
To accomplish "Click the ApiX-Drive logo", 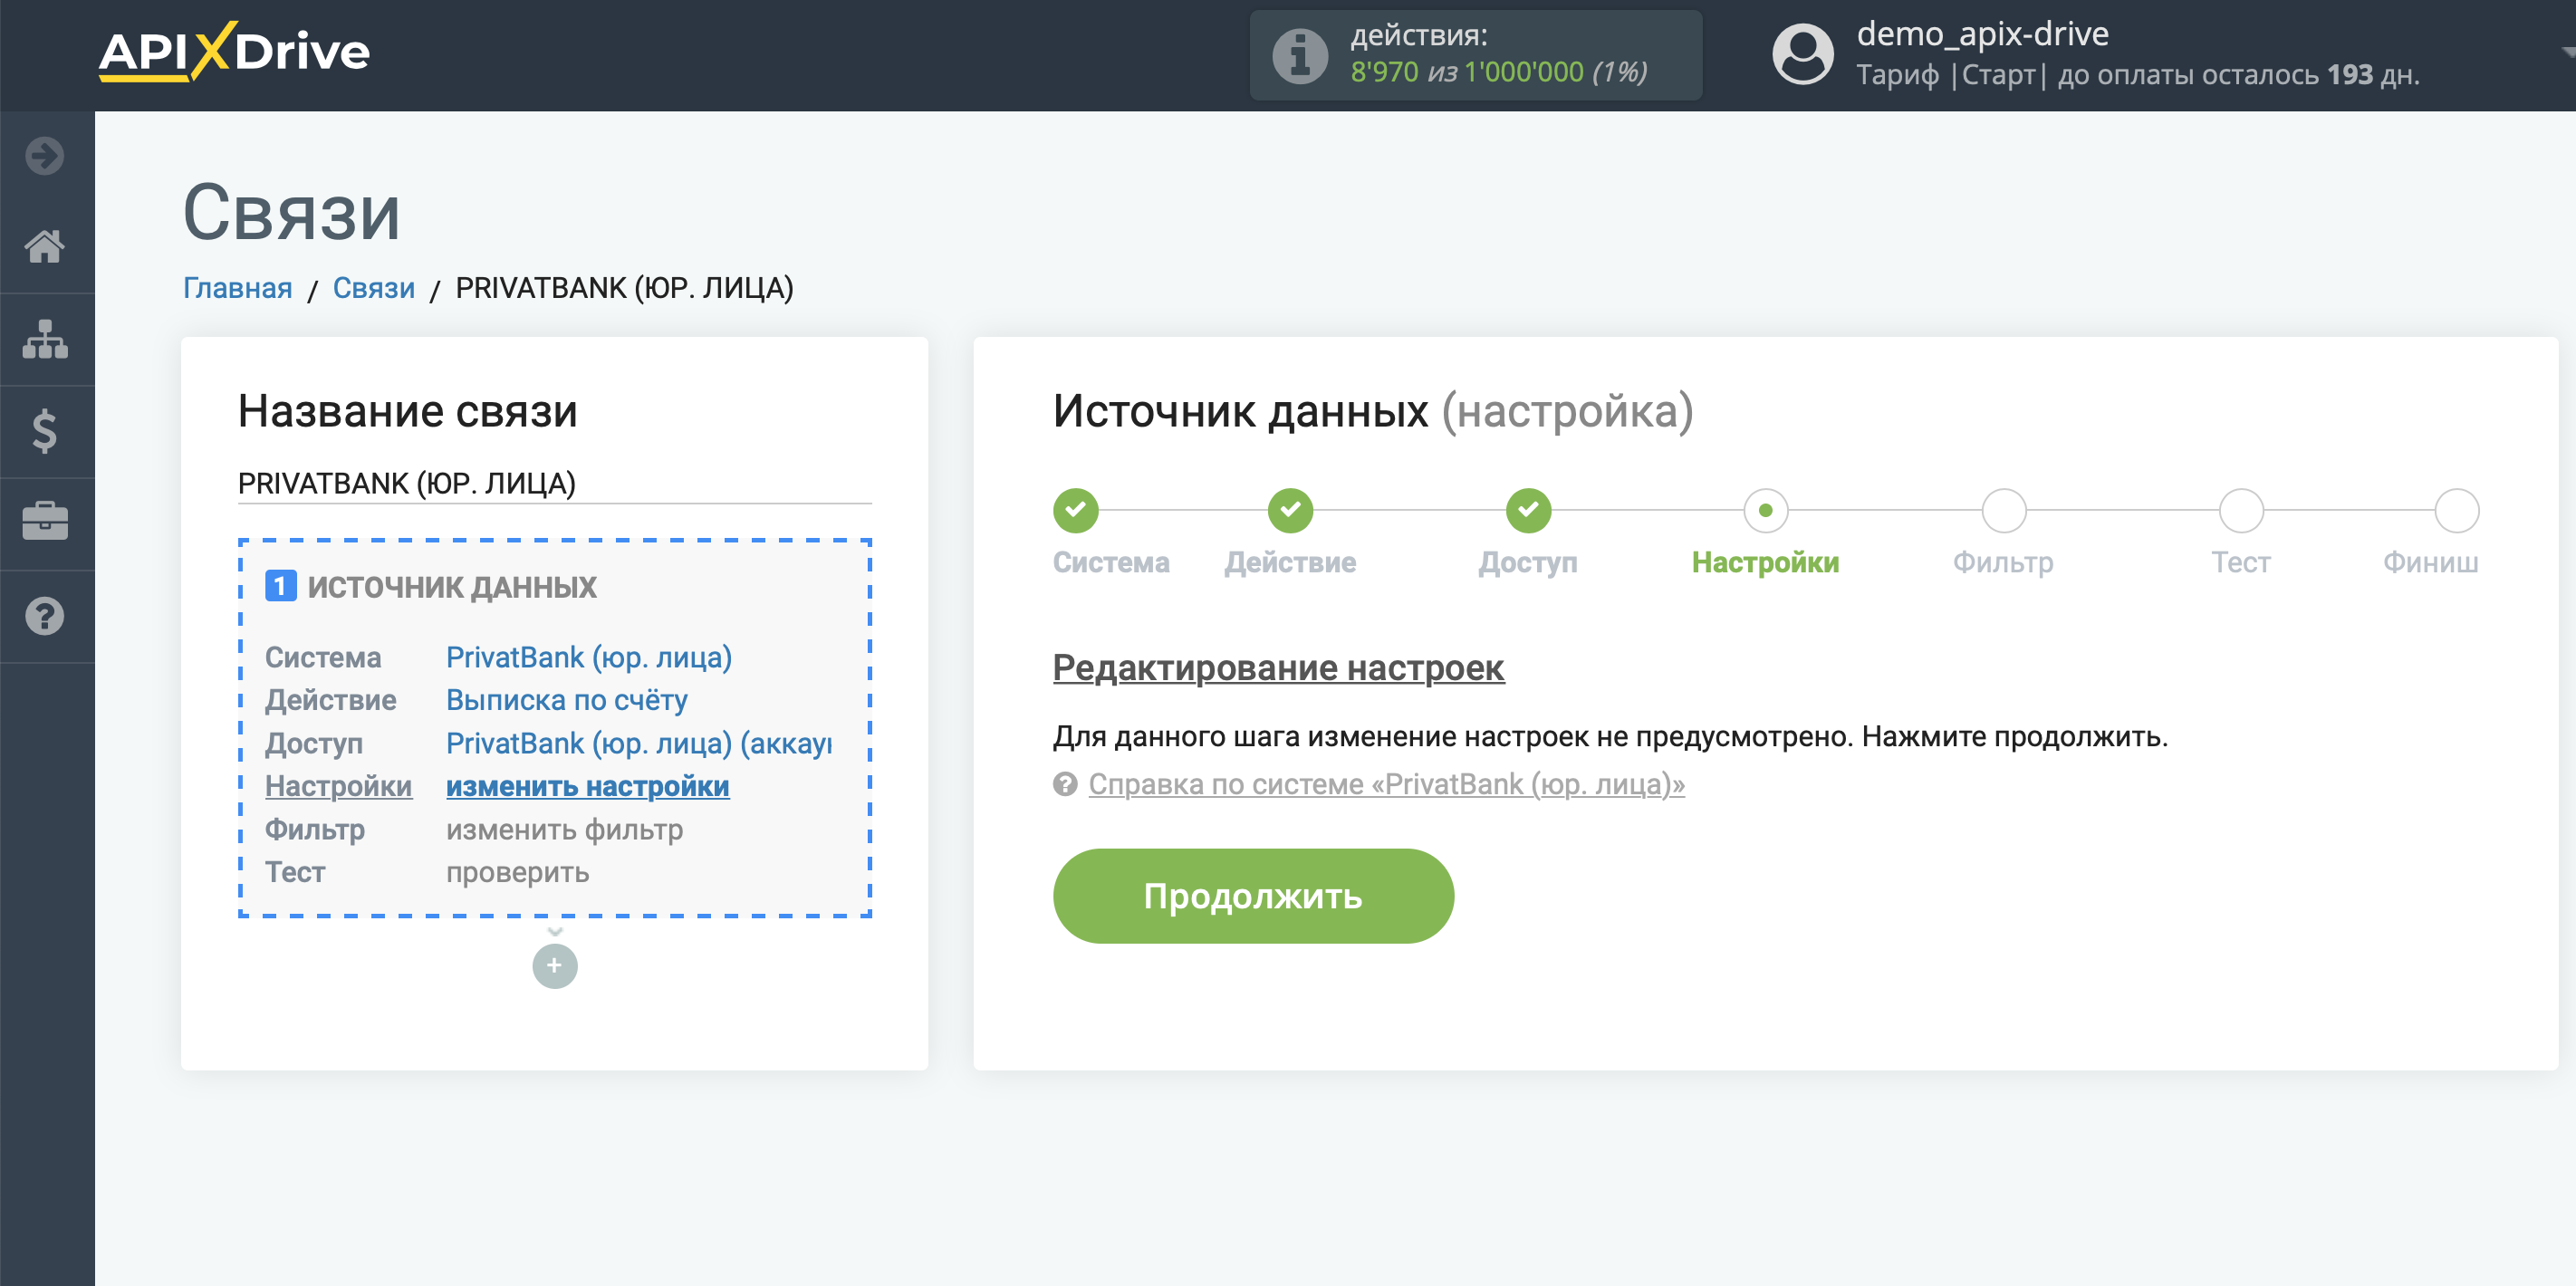I will click(x=234, y=52).
